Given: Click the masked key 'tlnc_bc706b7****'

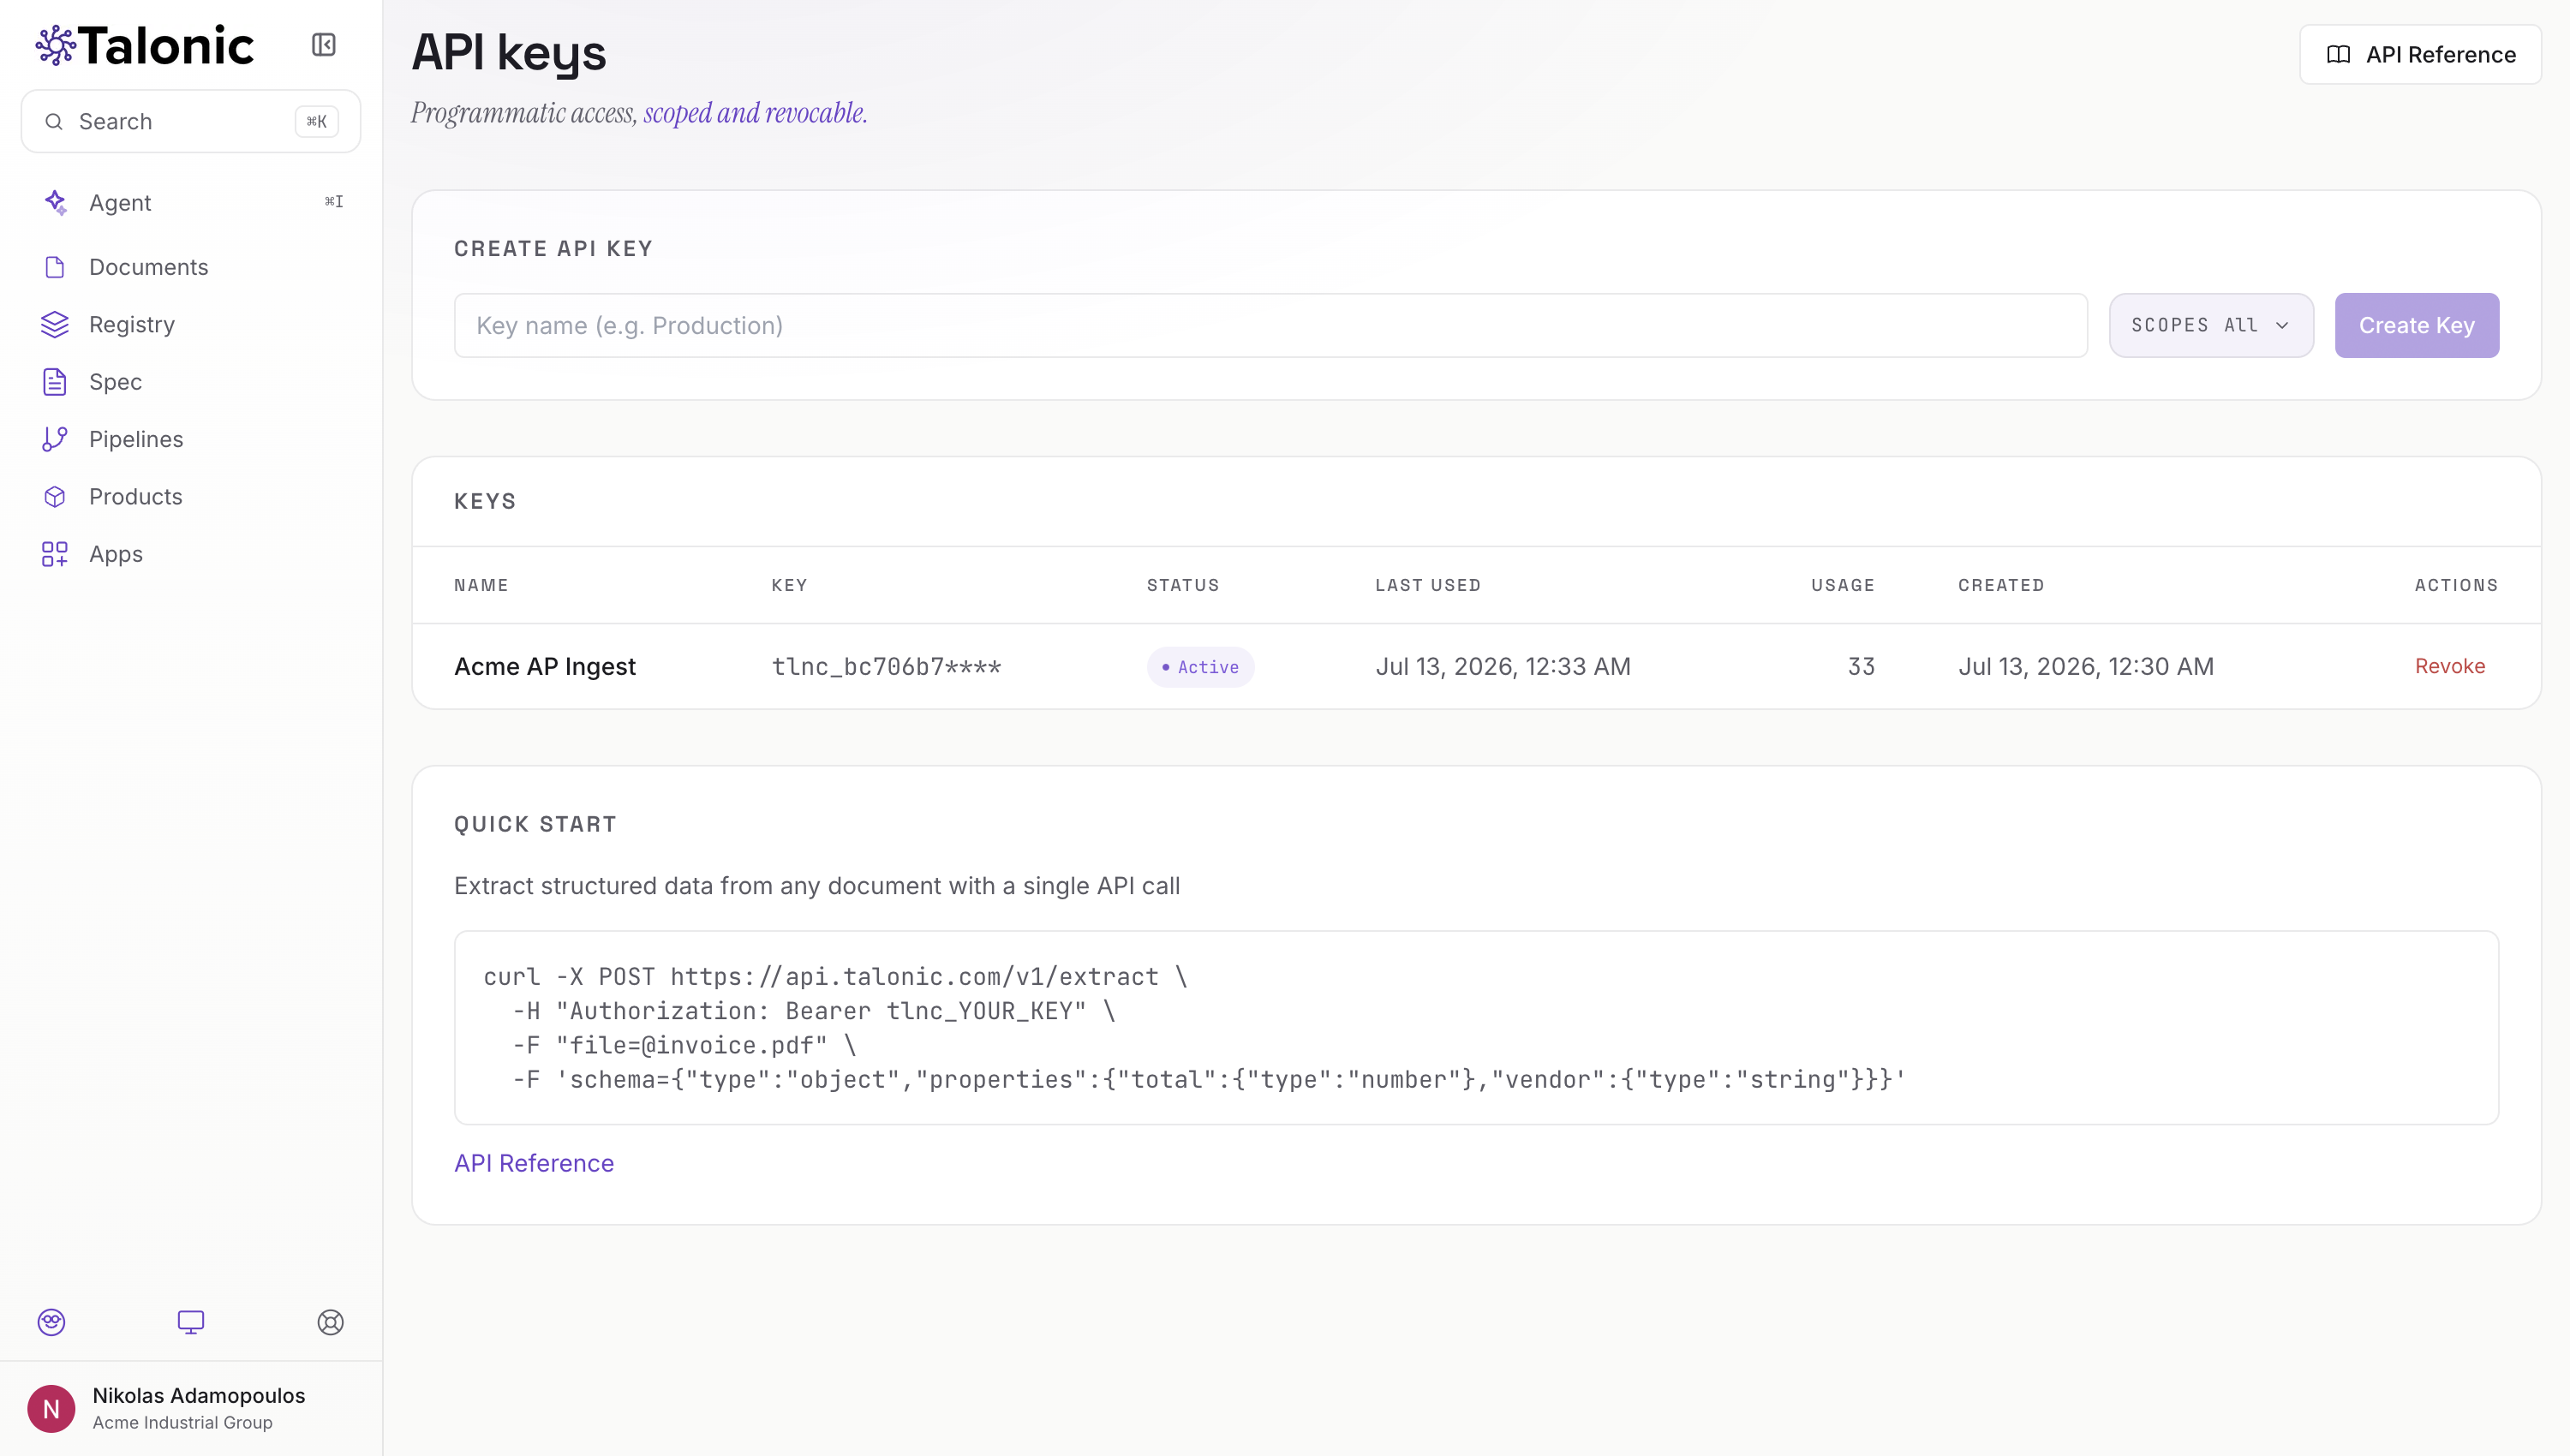Looking at the screenshot, I should 886,667.
